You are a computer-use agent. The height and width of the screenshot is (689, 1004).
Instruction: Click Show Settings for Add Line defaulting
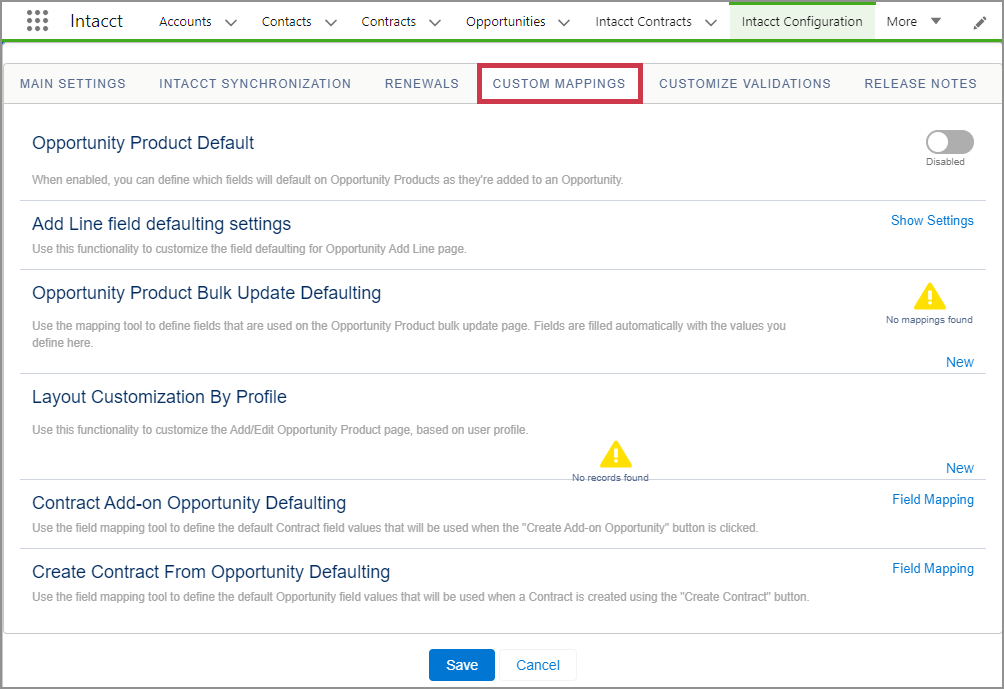(931, 220)
